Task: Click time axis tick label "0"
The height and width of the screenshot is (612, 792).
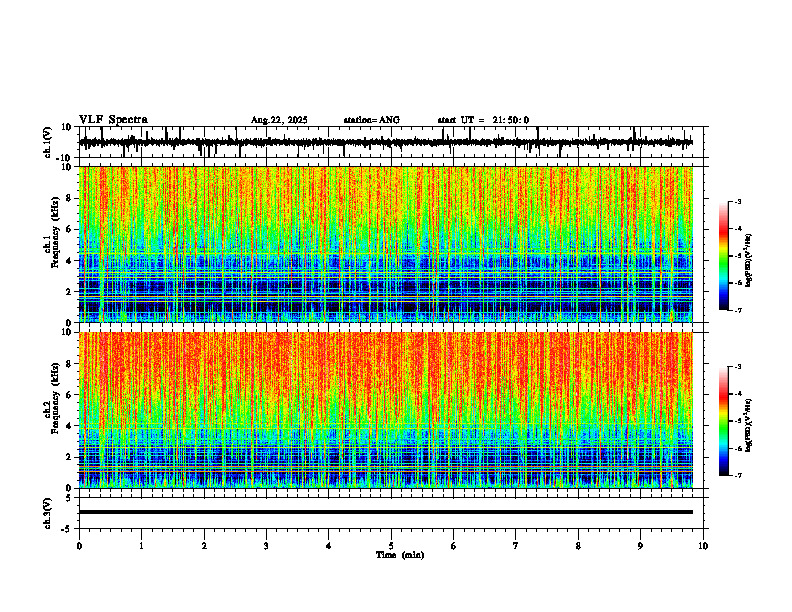Action: (x=79, y=546)
